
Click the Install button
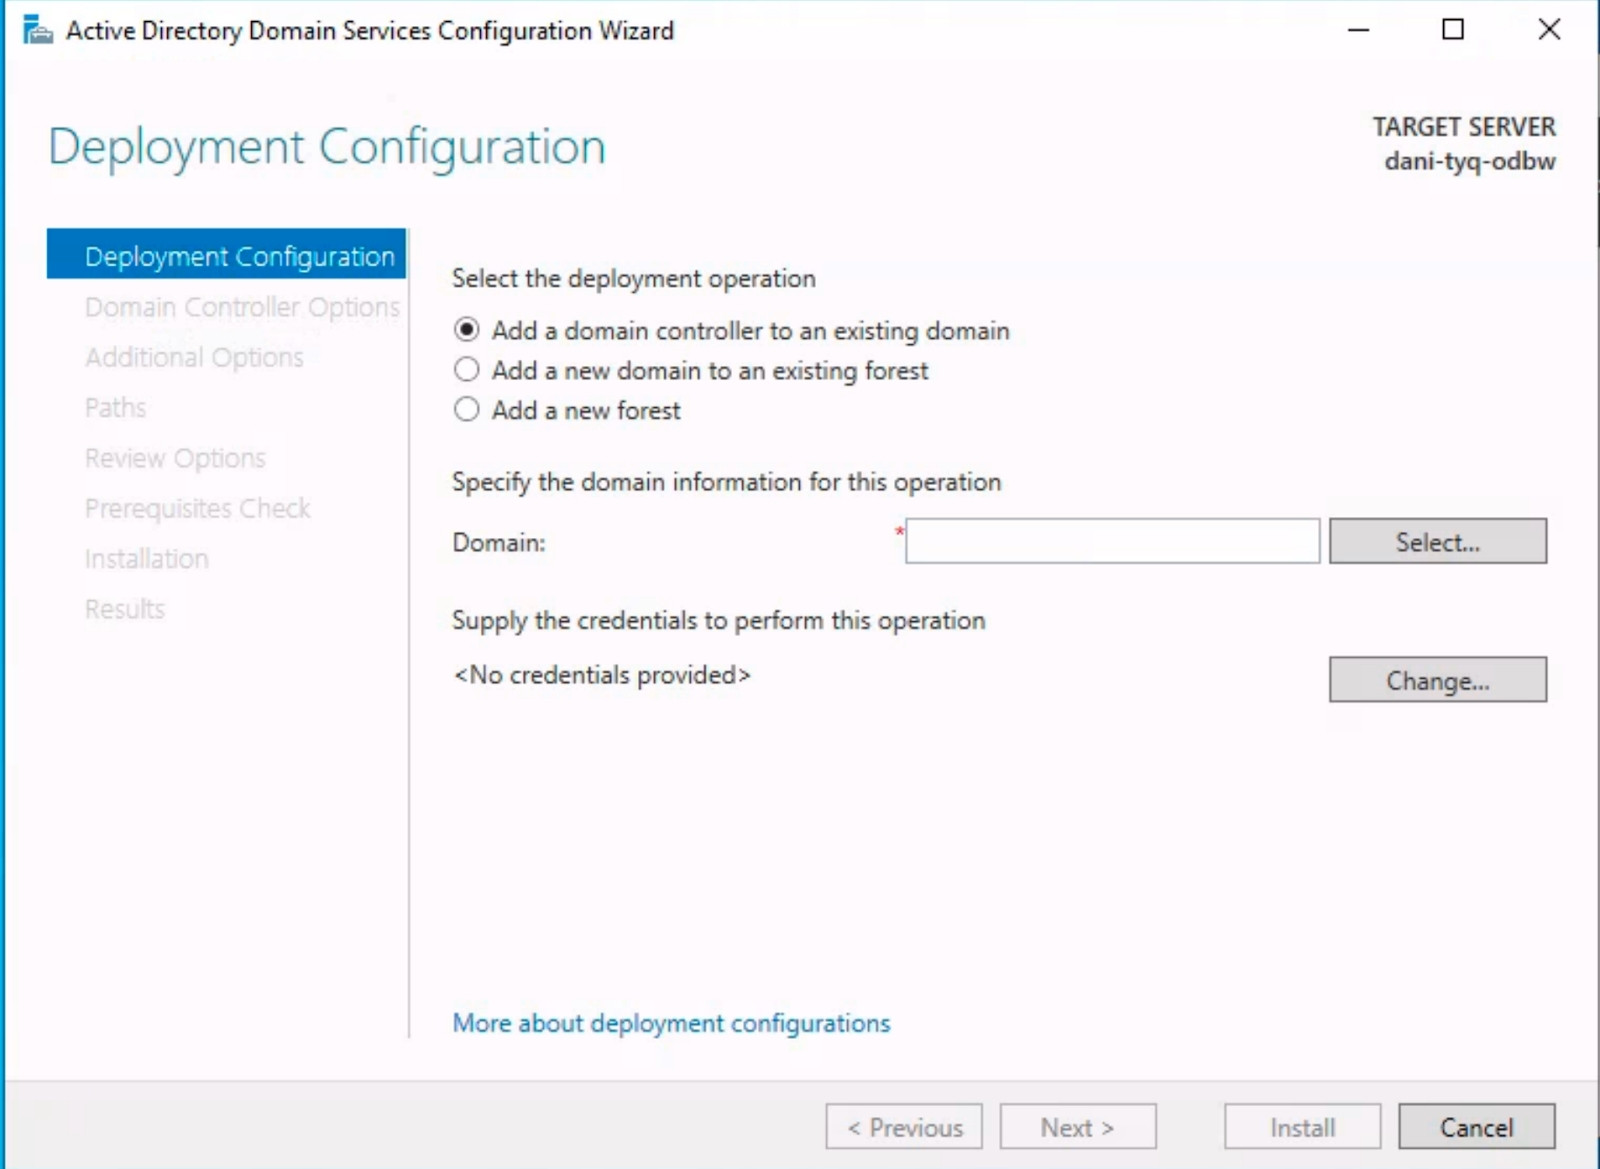point(1301,1127)
